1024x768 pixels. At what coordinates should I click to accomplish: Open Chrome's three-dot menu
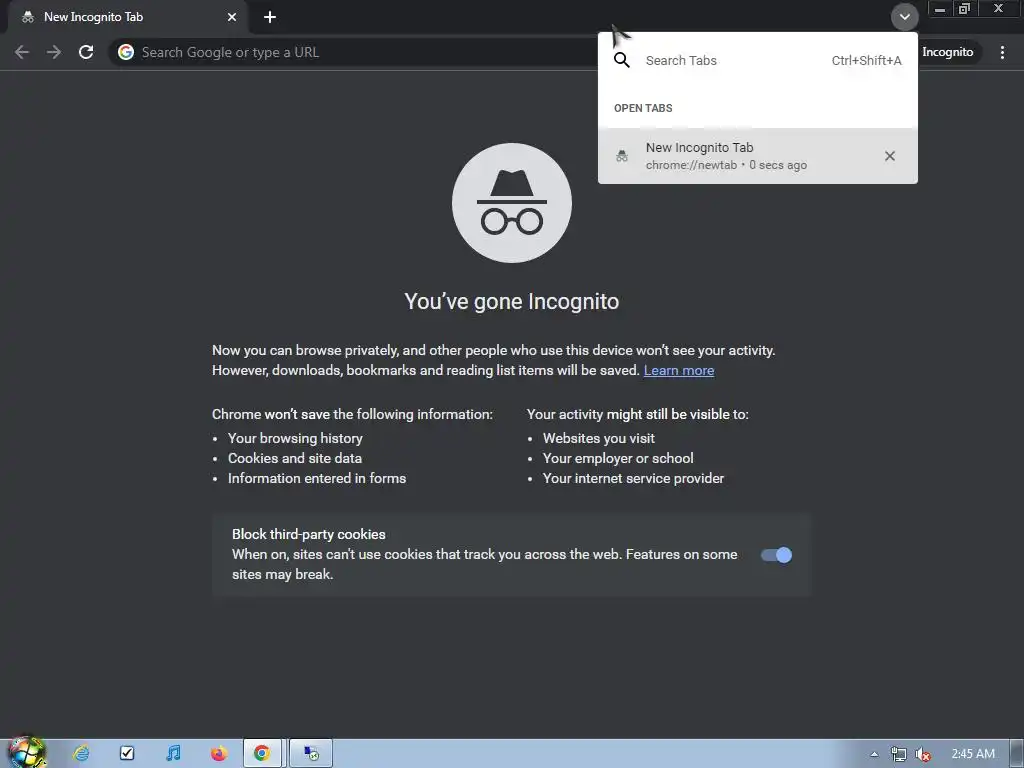[1002, 52]
